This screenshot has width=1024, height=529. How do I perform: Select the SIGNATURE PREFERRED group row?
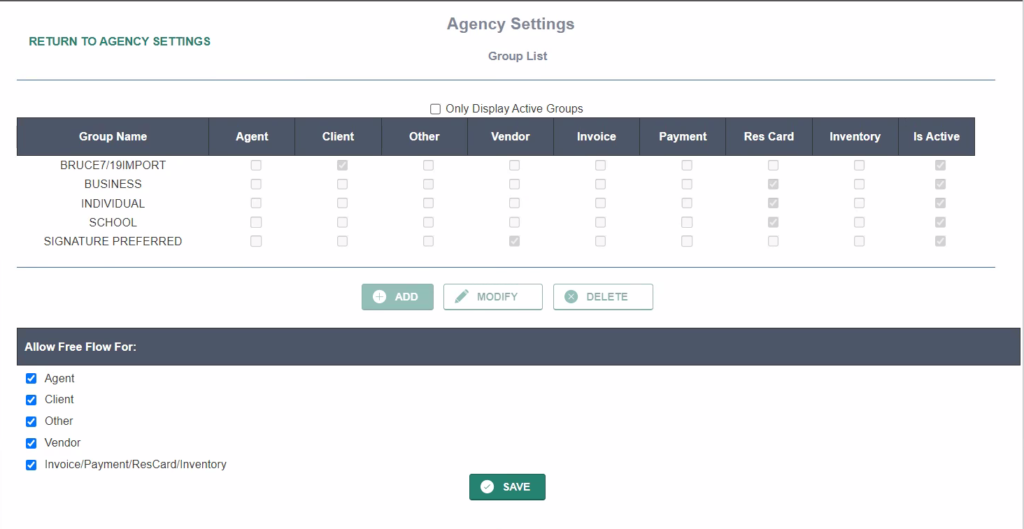[x=113, y=241]
